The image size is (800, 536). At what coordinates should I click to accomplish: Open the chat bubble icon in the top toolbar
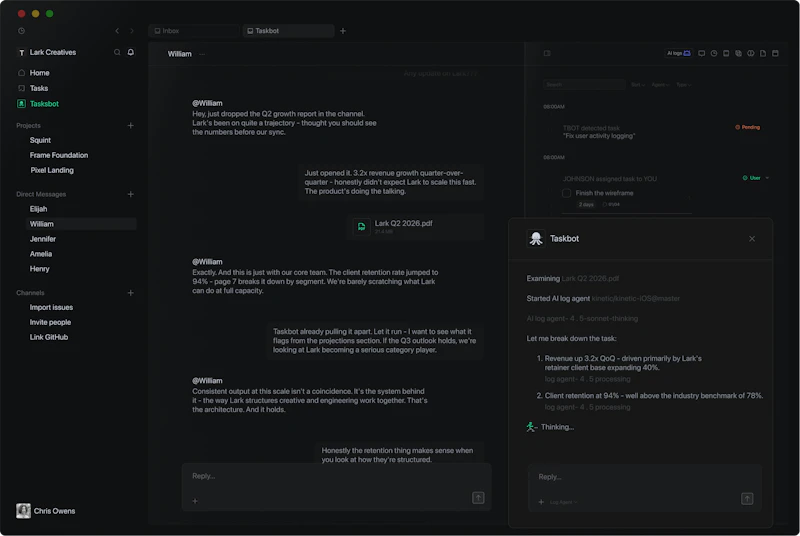point(702,53)
